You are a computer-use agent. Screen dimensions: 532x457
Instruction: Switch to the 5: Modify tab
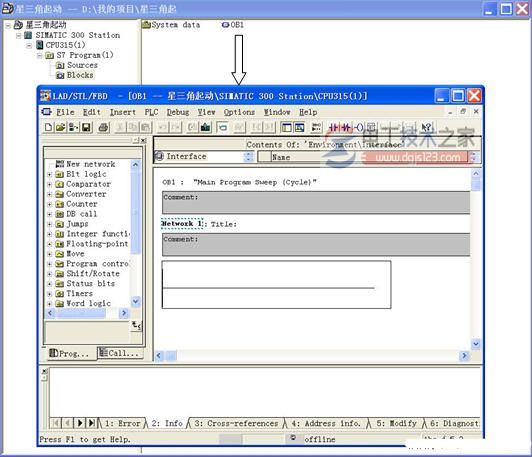coord(396,423)
